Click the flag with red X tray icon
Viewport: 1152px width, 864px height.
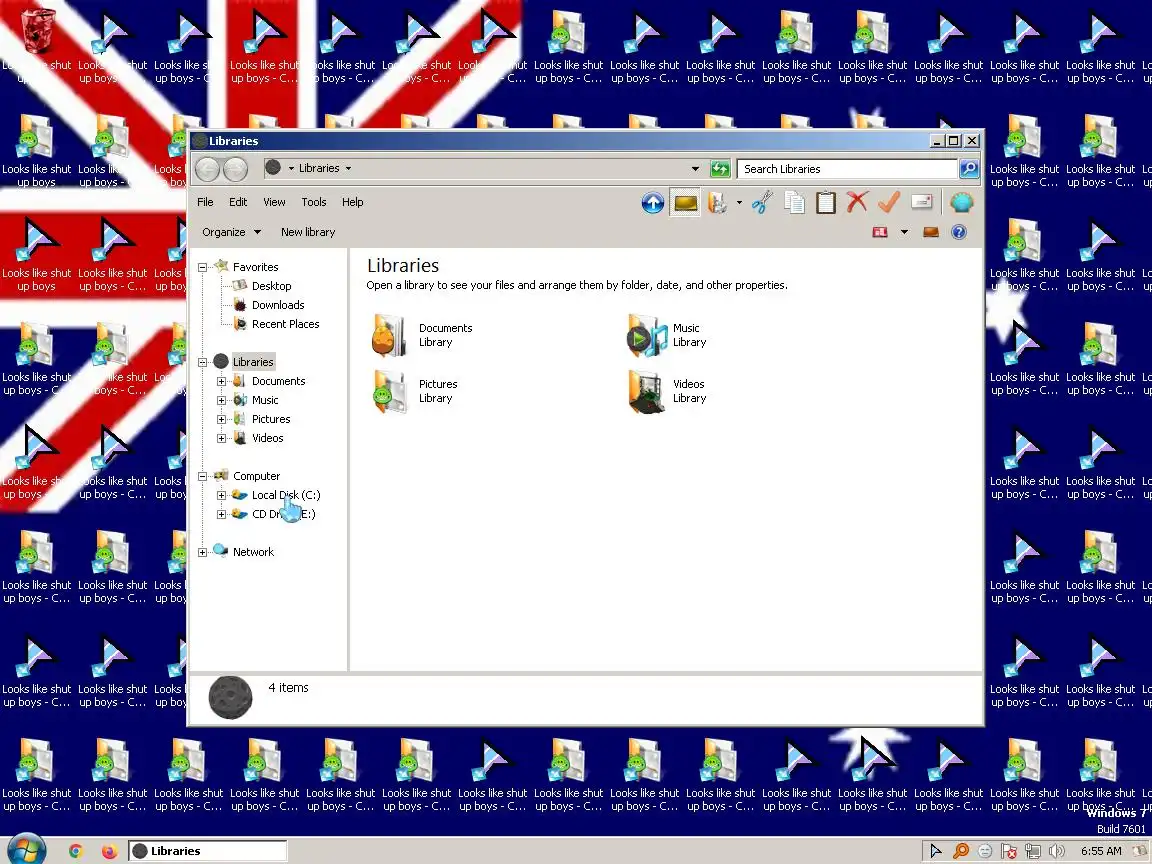click(1009, 851)
